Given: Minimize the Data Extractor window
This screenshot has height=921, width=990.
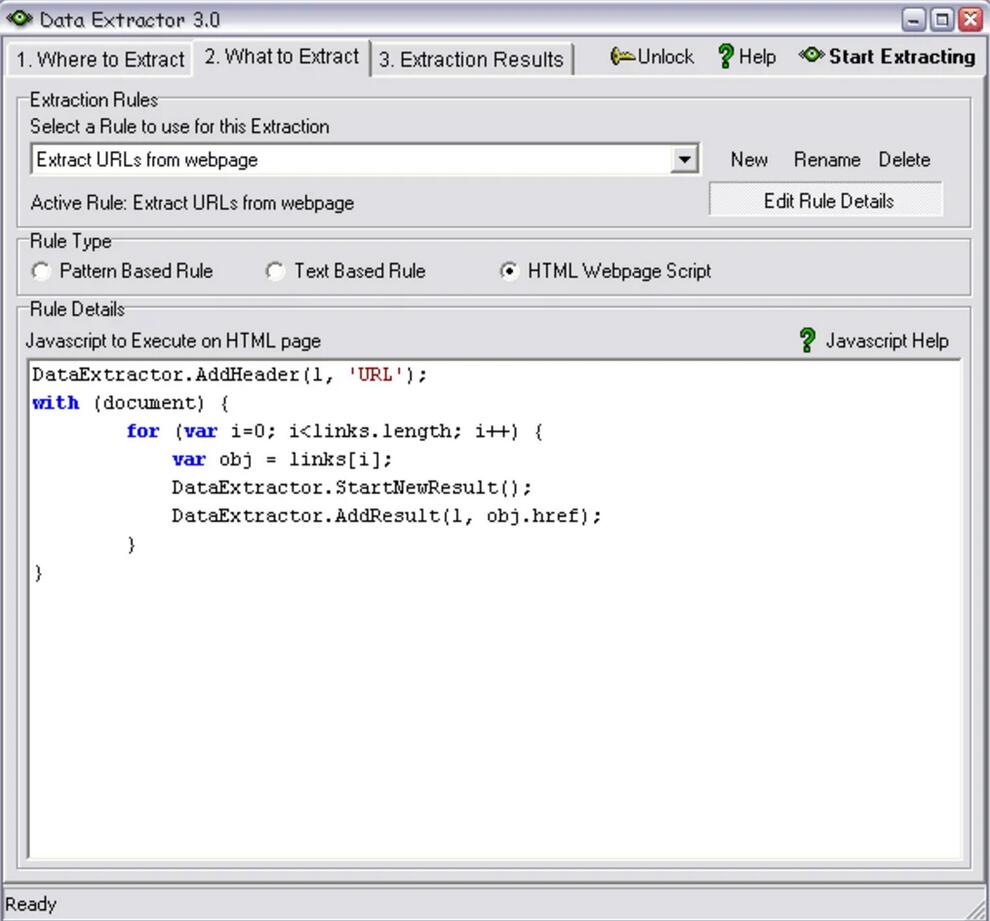Looking at the screenshot, I should 913,20.
